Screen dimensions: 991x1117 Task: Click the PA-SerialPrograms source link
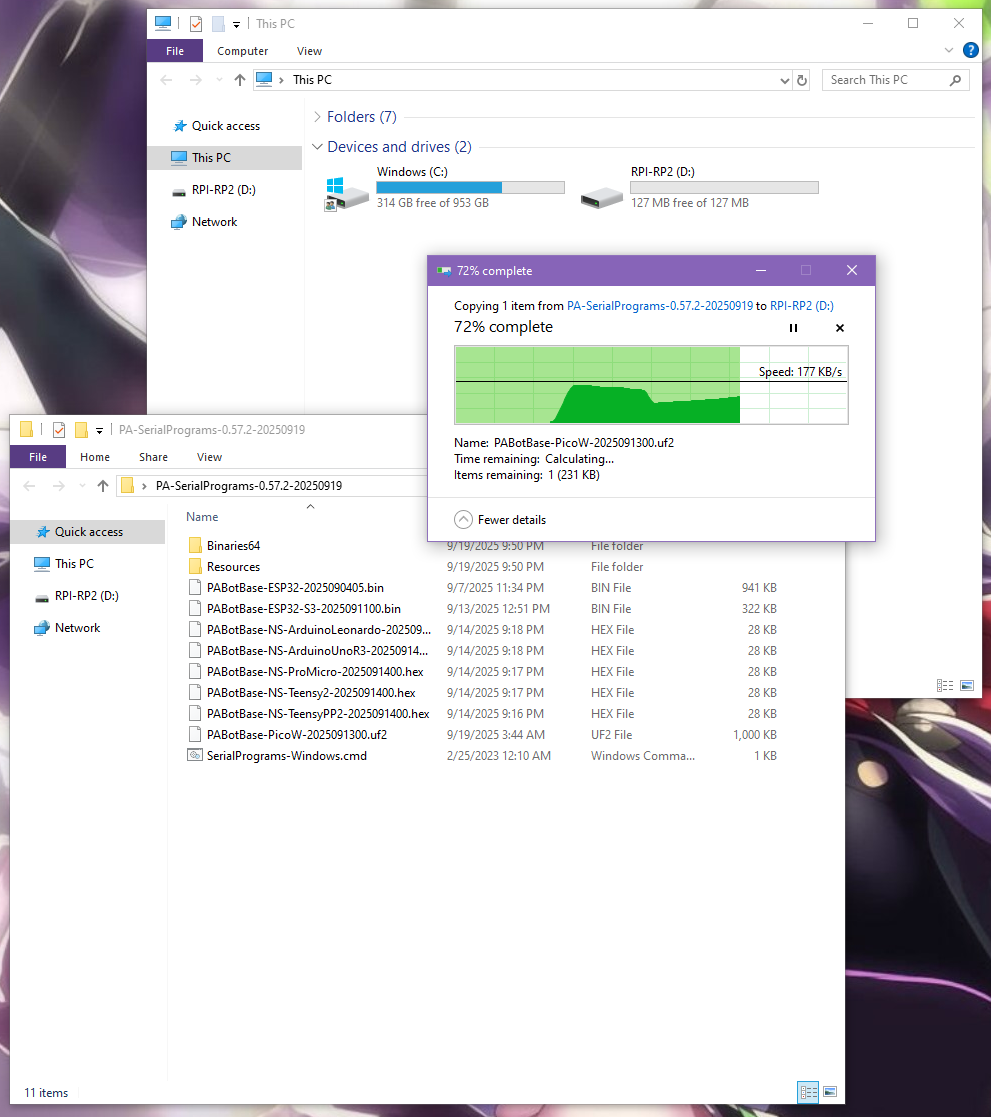pos(659,306)
